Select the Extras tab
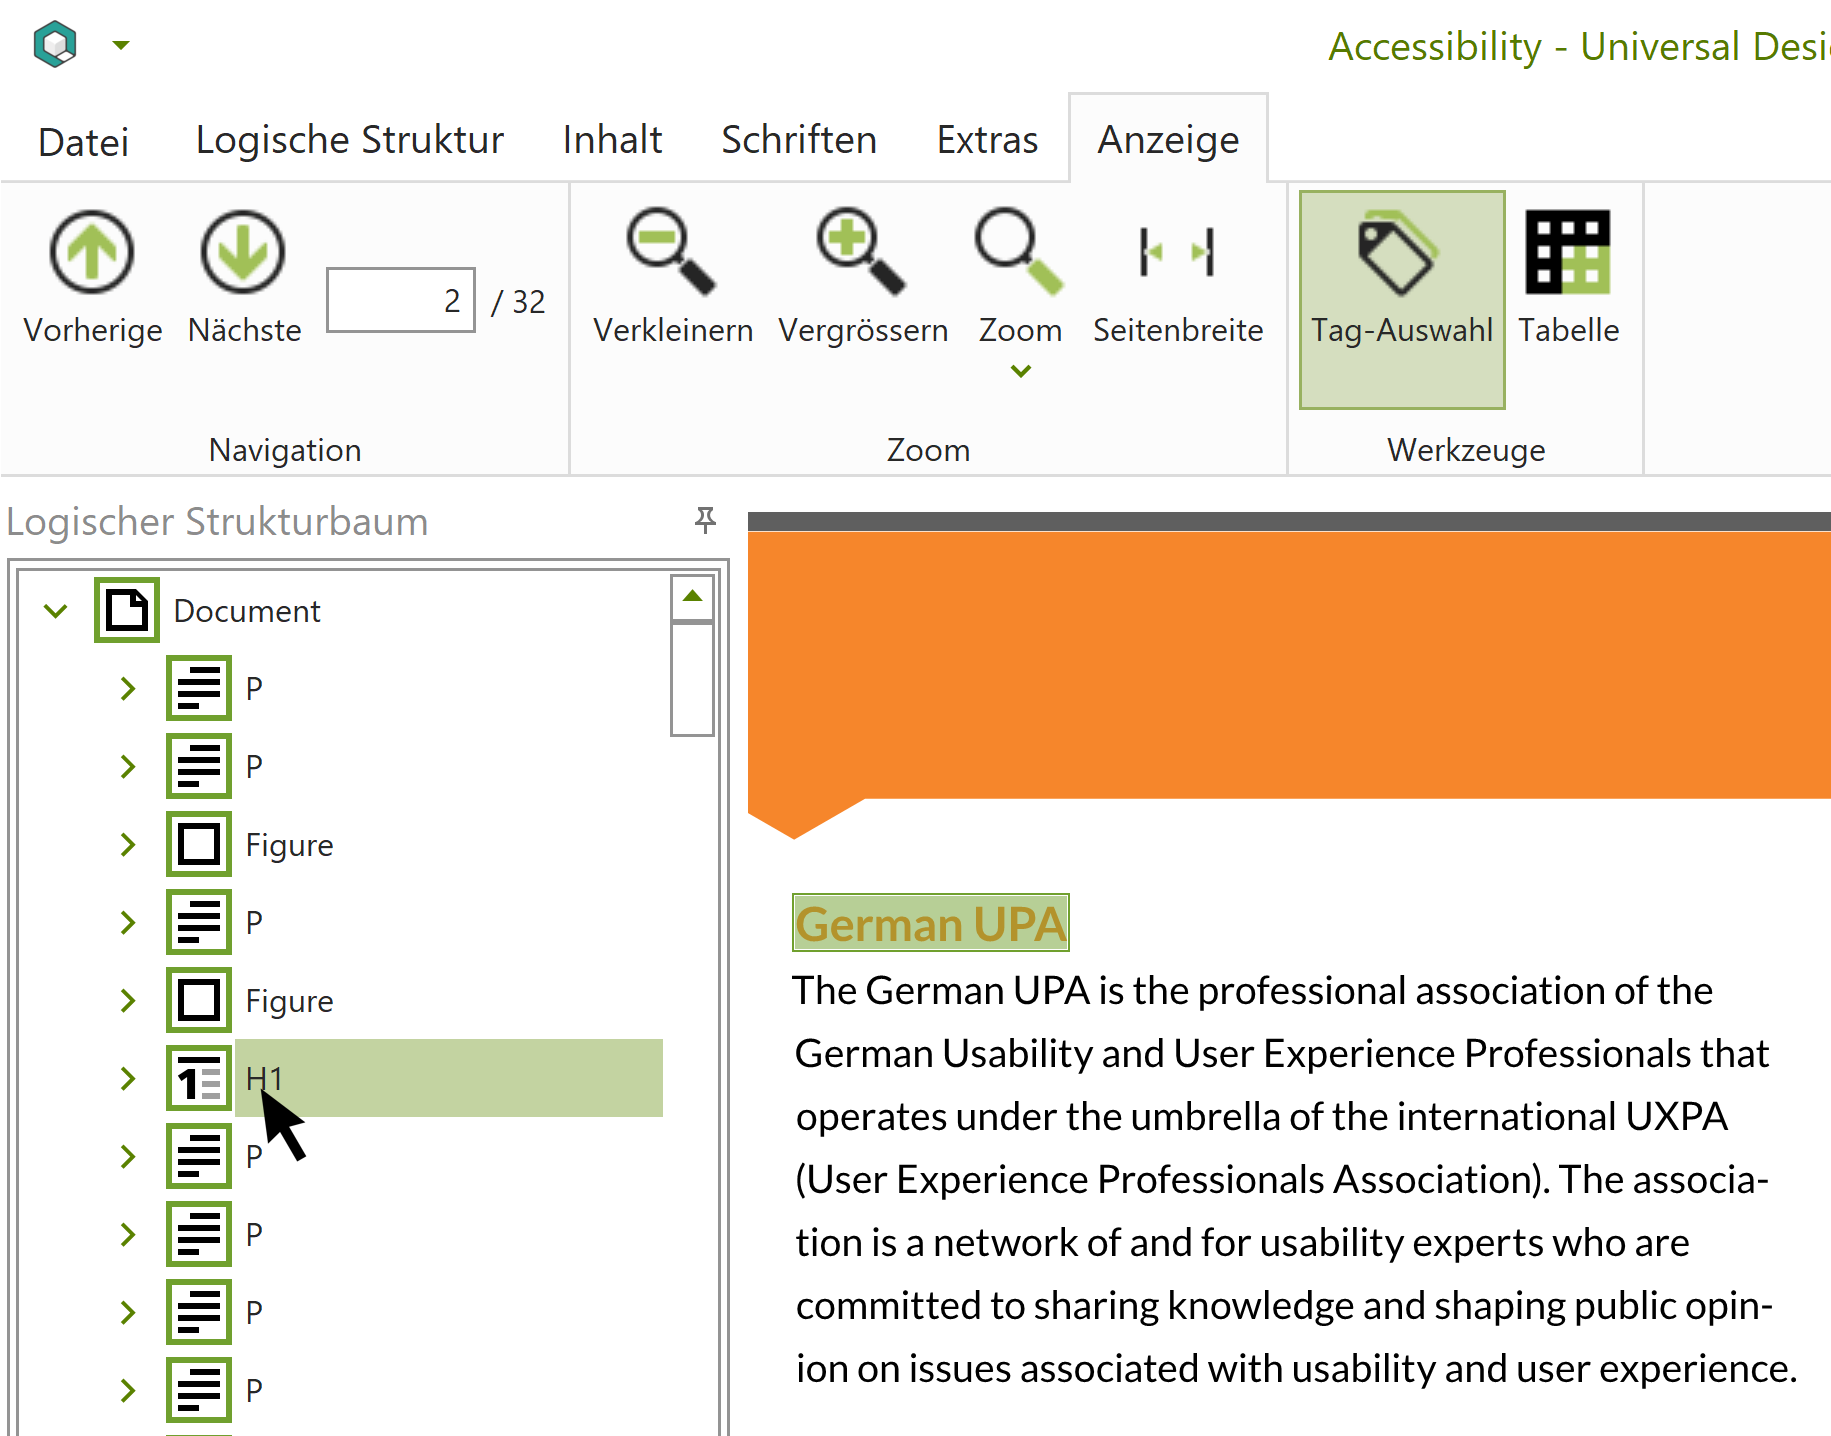Screen dimensions: 1831x1436 point(987,140)
